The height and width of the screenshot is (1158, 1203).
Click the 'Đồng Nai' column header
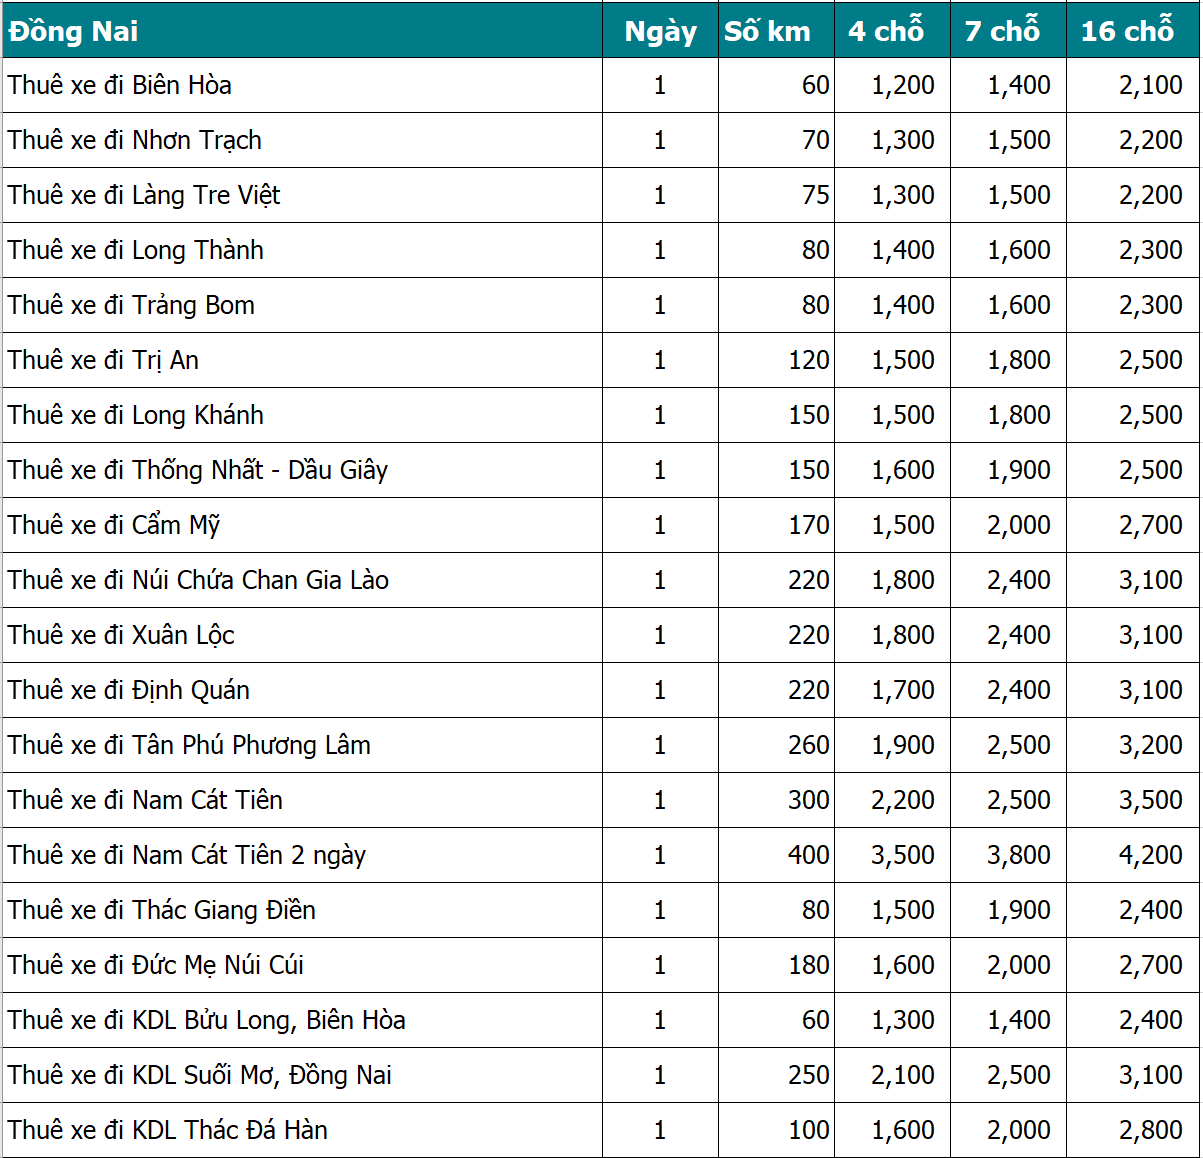click(x=74, y=31)
